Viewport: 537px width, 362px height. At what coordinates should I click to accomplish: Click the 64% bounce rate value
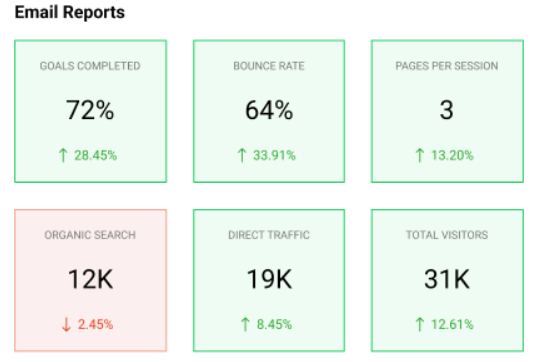point(269,110)
